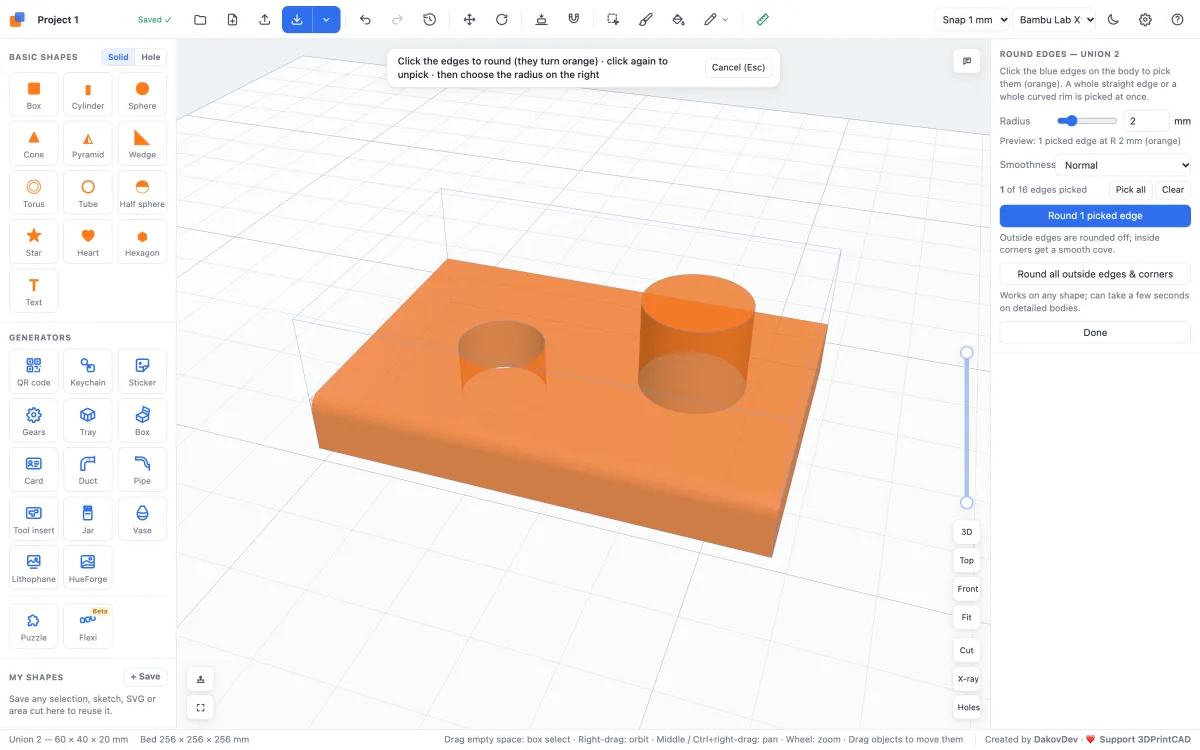The width and height of the screenshot is (1200, 750).
Task: Add a Heart basic shape
Action: pos(88,241)
